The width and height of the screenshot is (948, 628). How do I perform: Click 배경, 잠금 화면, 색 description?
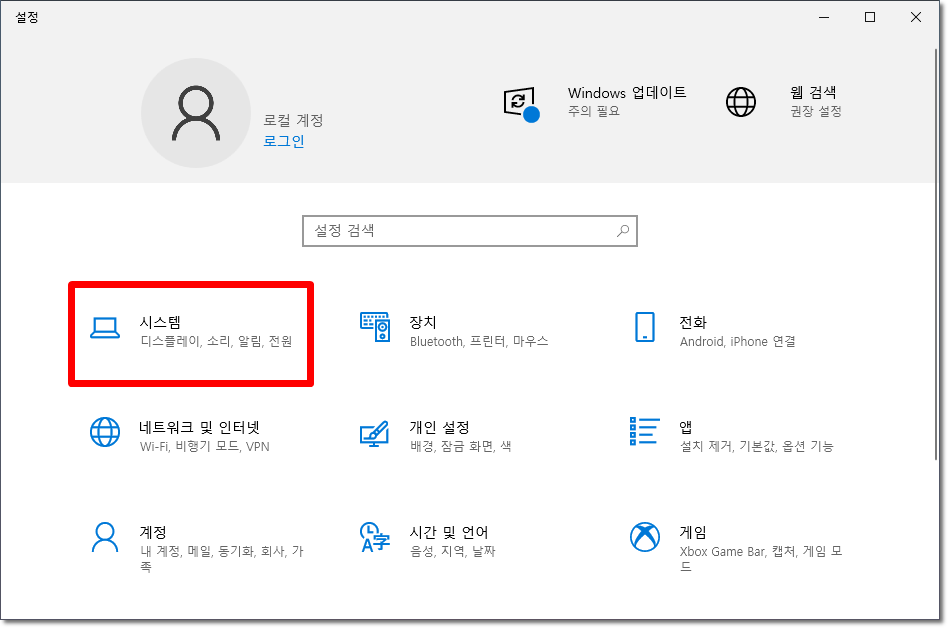click(x=461, y=447)
